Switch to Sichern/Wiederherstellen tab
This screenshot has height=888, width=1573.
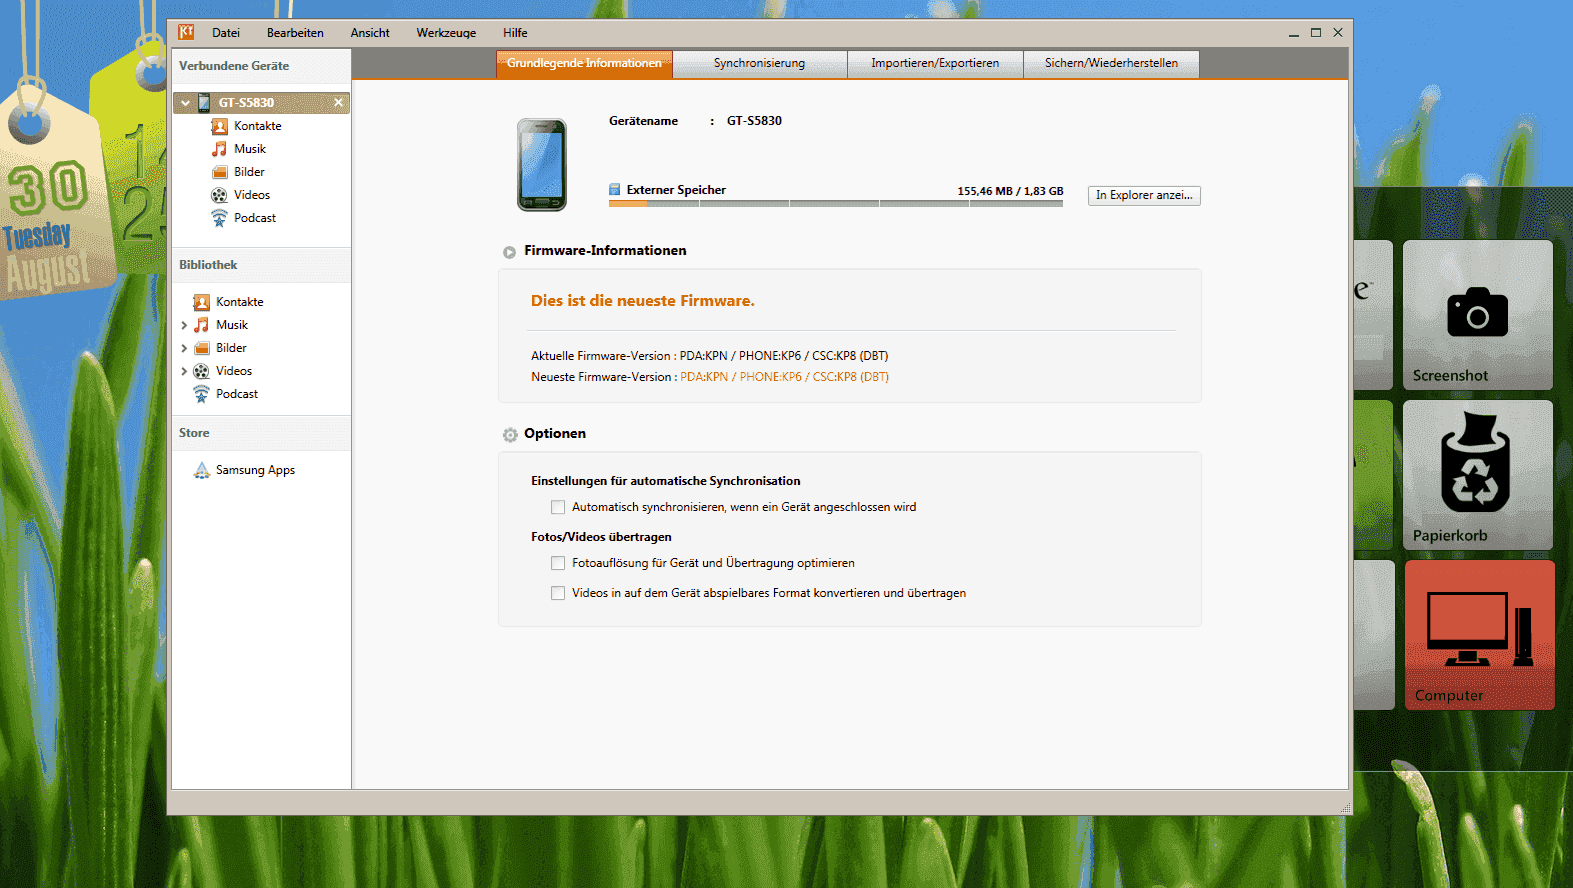pos(1111,63)
